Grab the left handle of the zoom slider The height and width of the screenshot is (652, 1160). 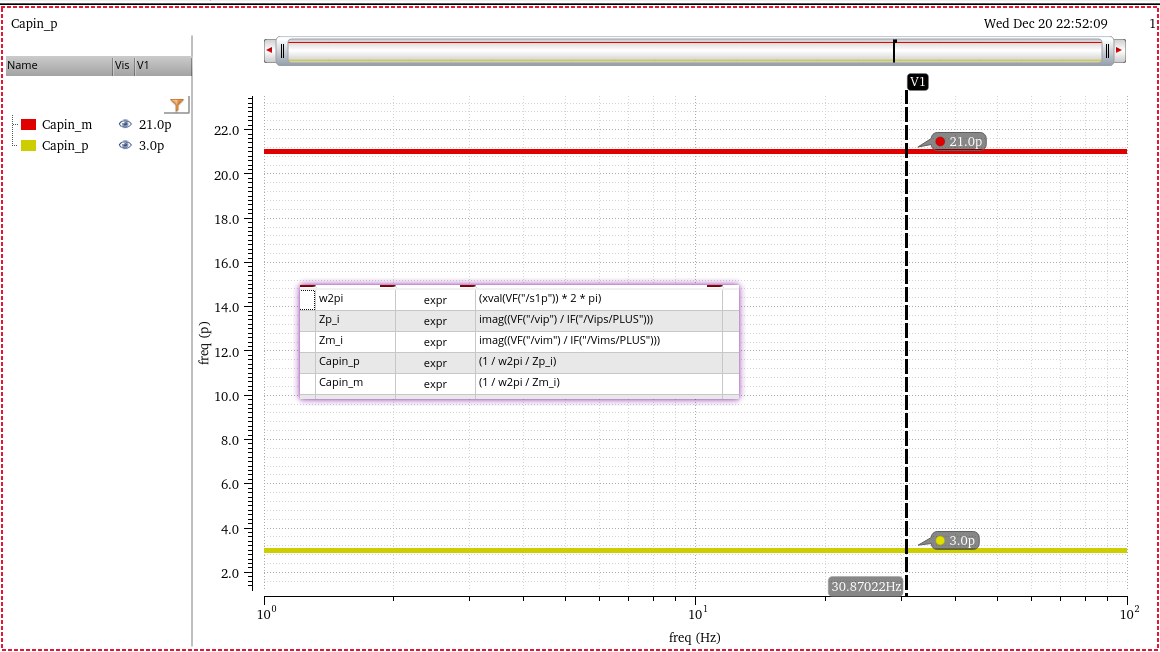click(x=283, y=50)
